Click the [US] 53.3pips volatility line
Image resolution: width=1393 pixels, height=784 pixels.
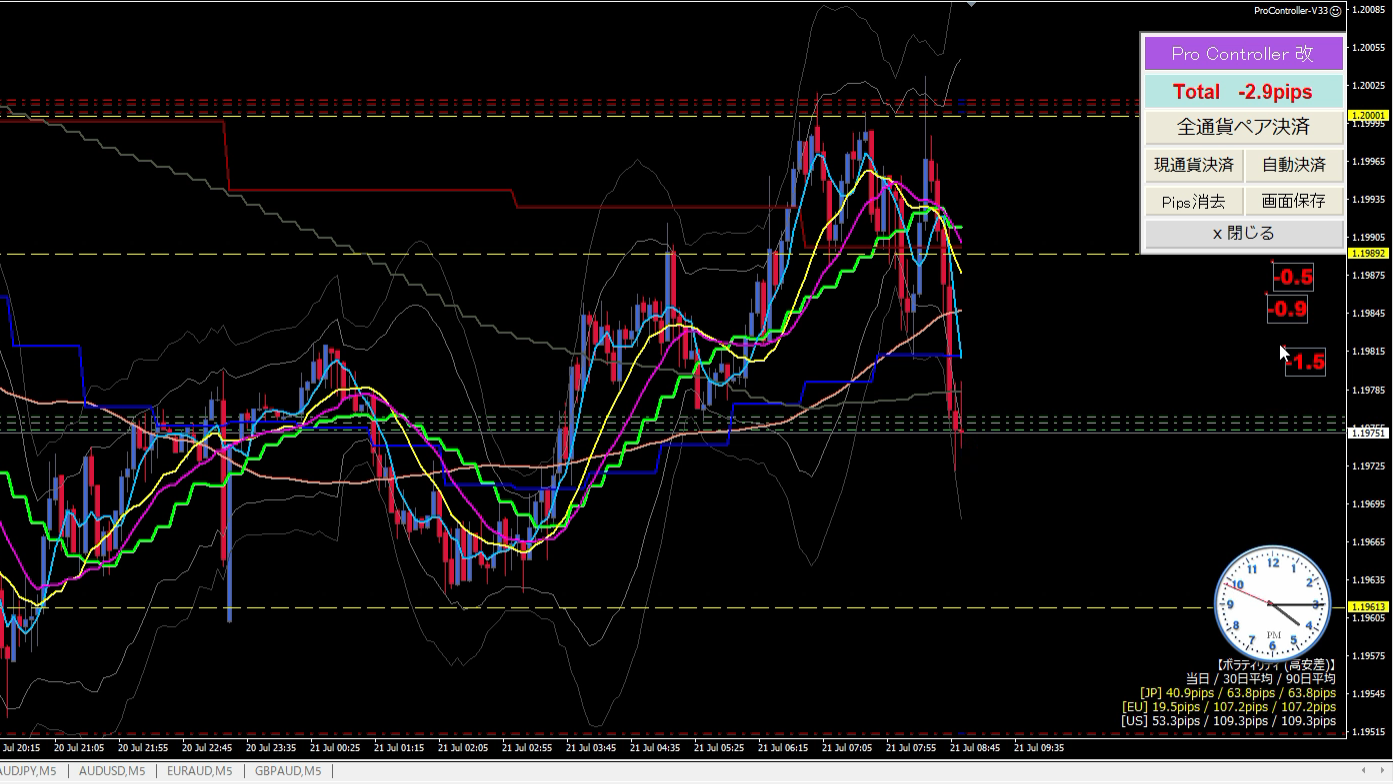pyautogui.click(x=1229, y=720)
